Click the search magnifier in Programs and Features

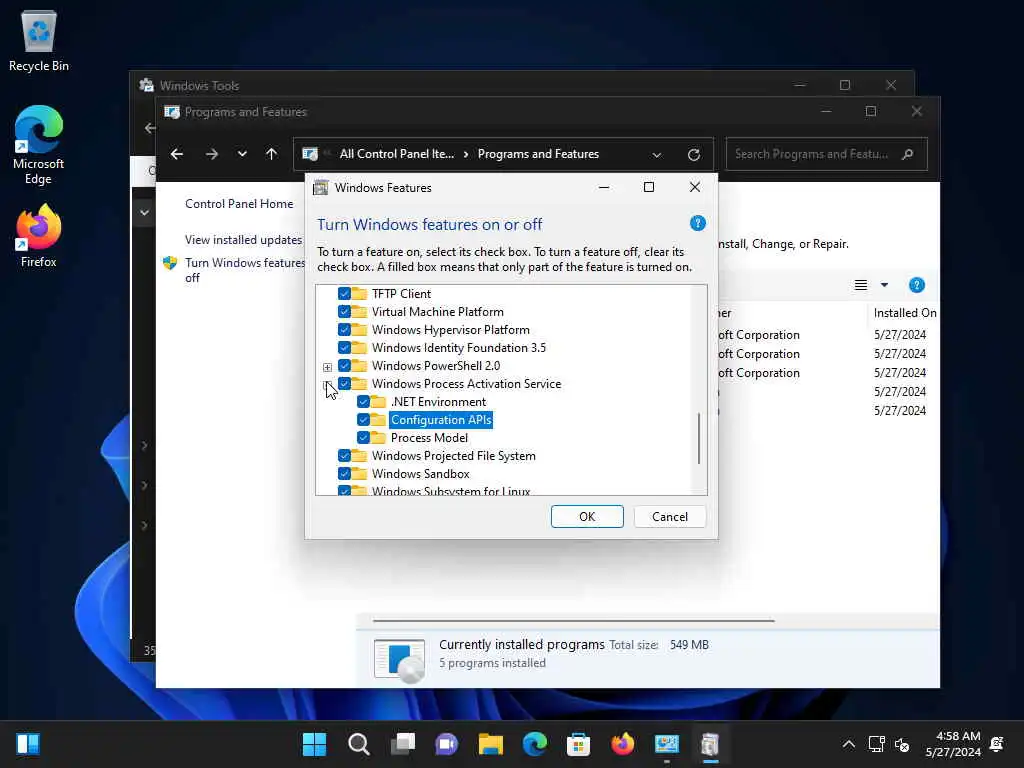coord(907,154)
